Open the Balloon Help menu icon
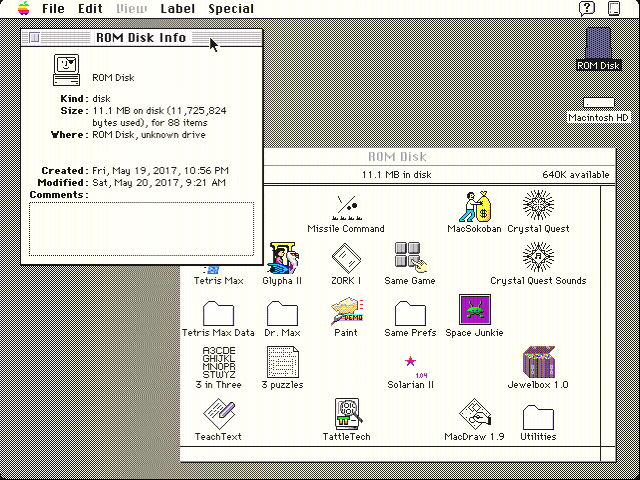The width and height of the screenshot is (640, 480). coord(587,9)
